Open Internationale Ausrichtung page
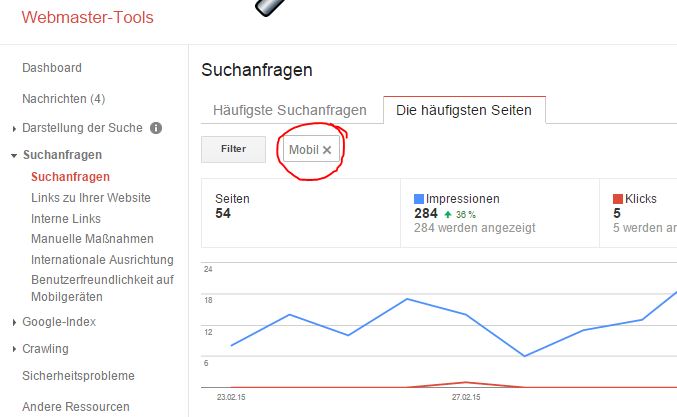677x417 pixels. pyautogui.click(x=102, y=260)
